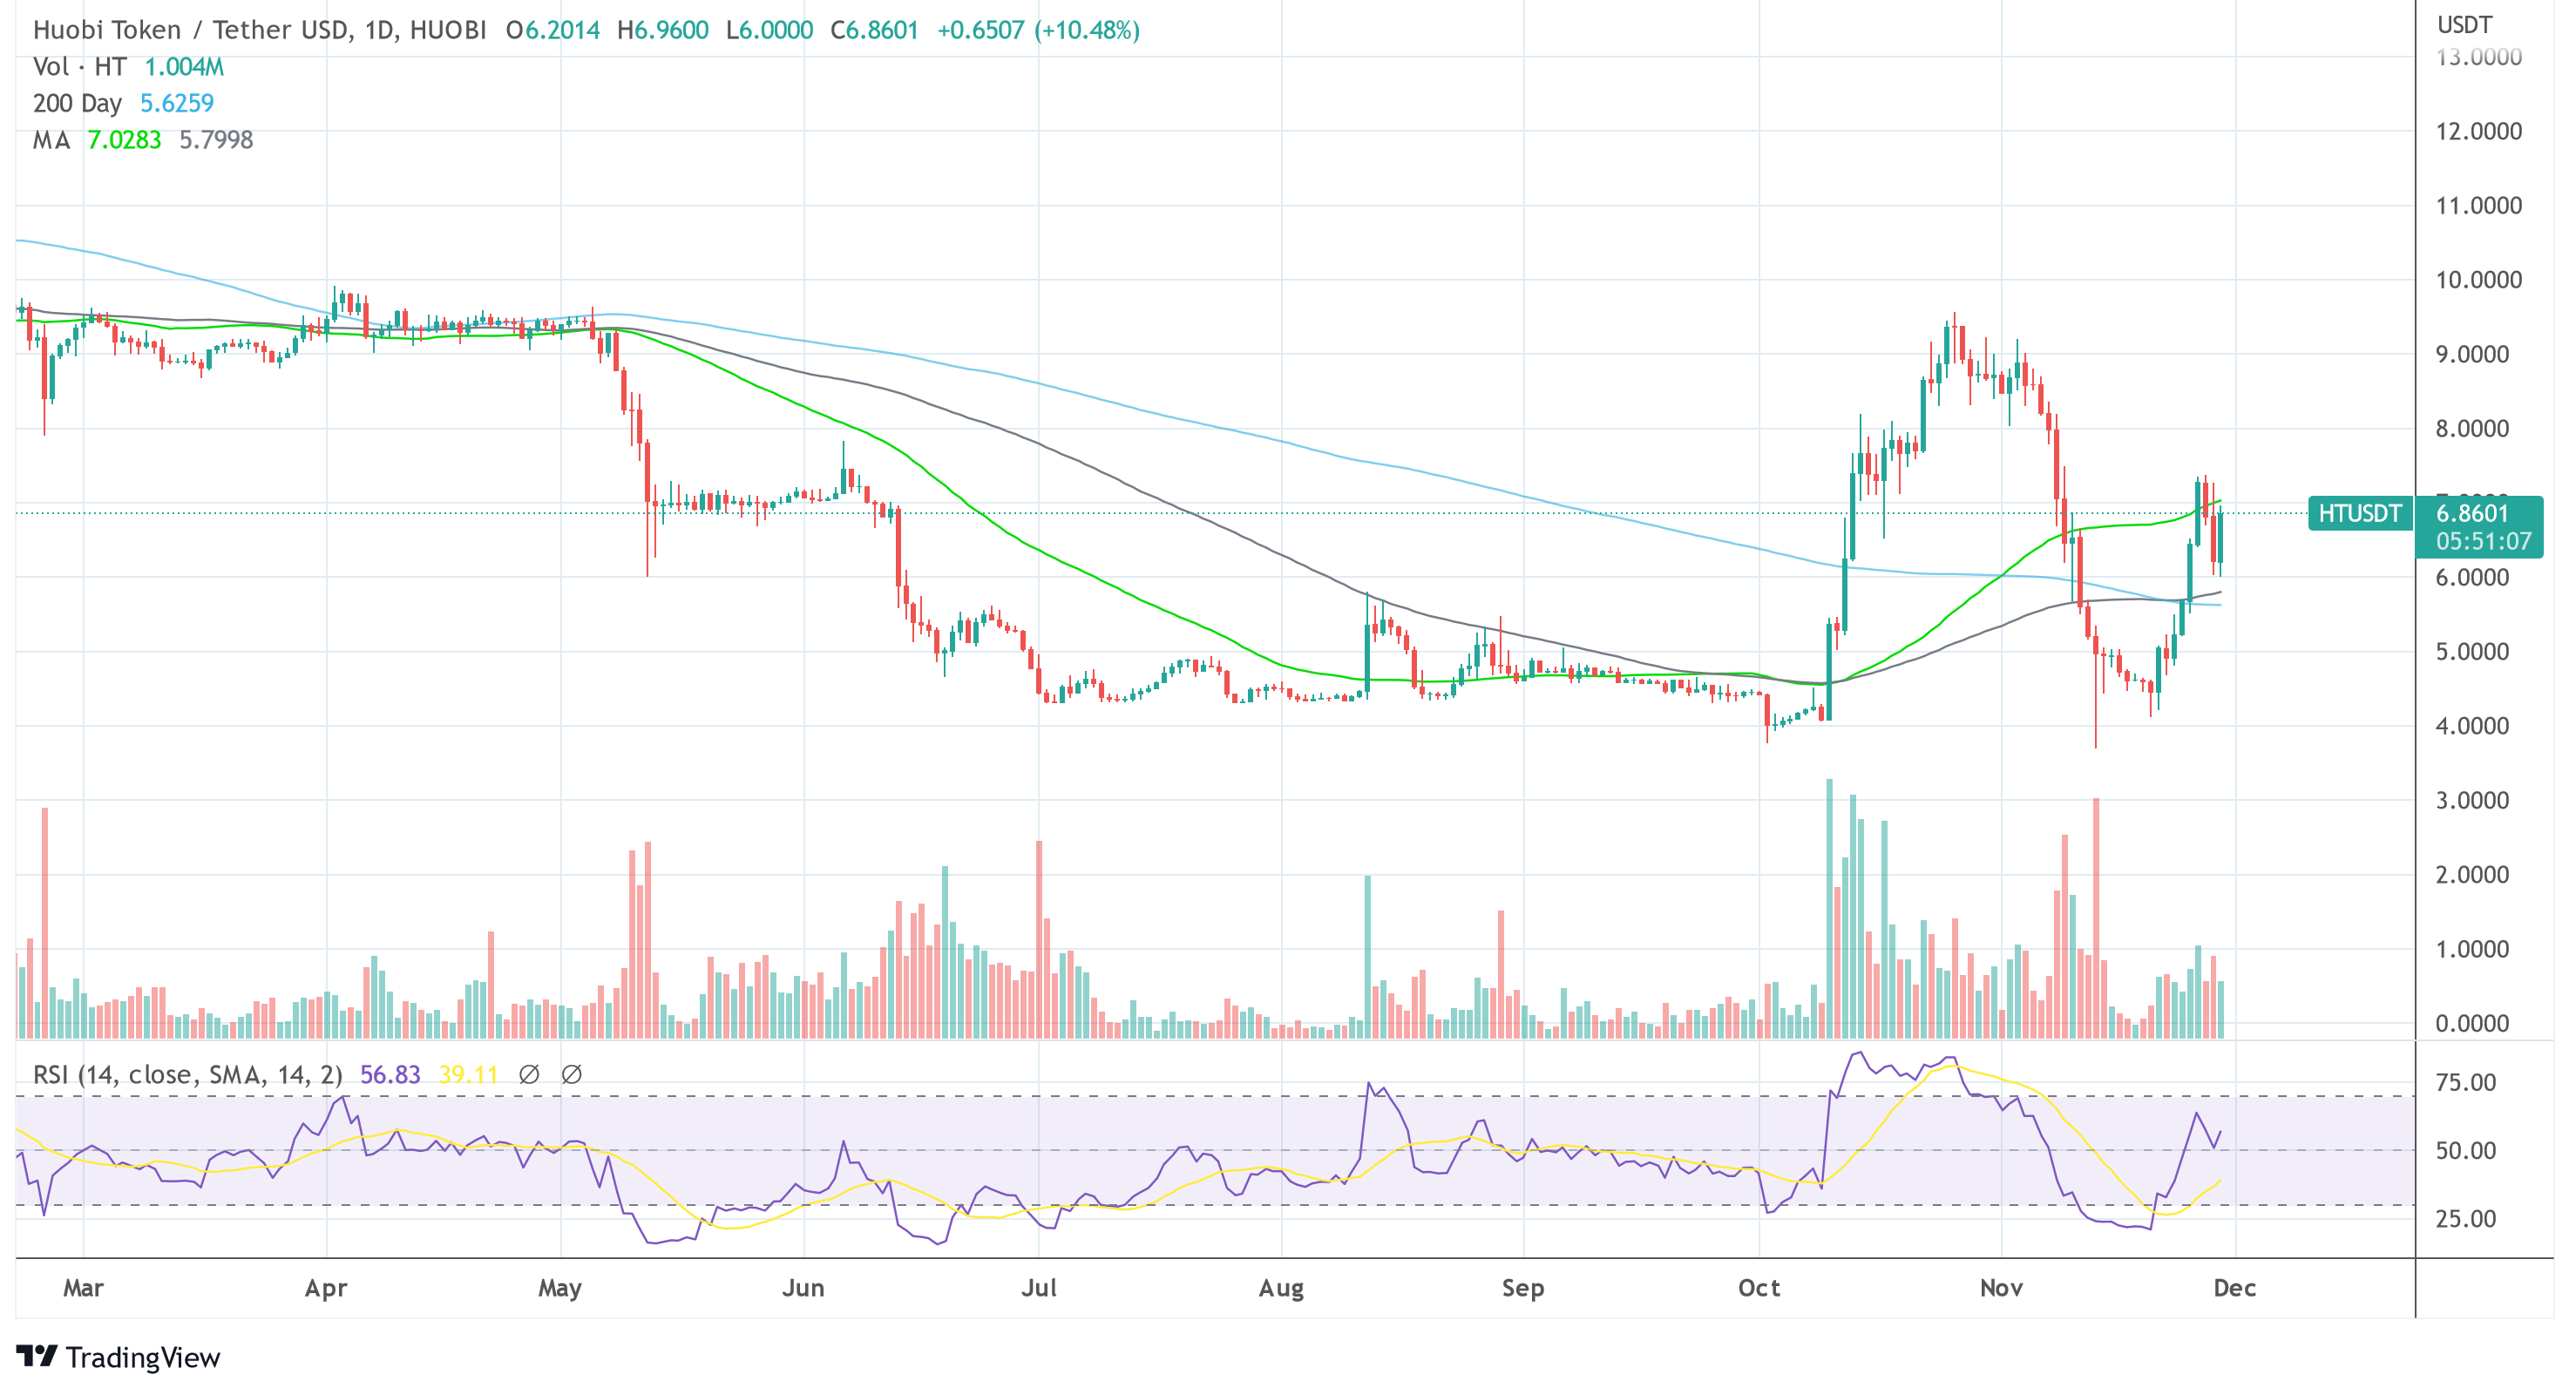The height and width of the screenshot is (1395, 2576).
Task: Click the 0.0000 price axis label
Action: point(2472,1023)
